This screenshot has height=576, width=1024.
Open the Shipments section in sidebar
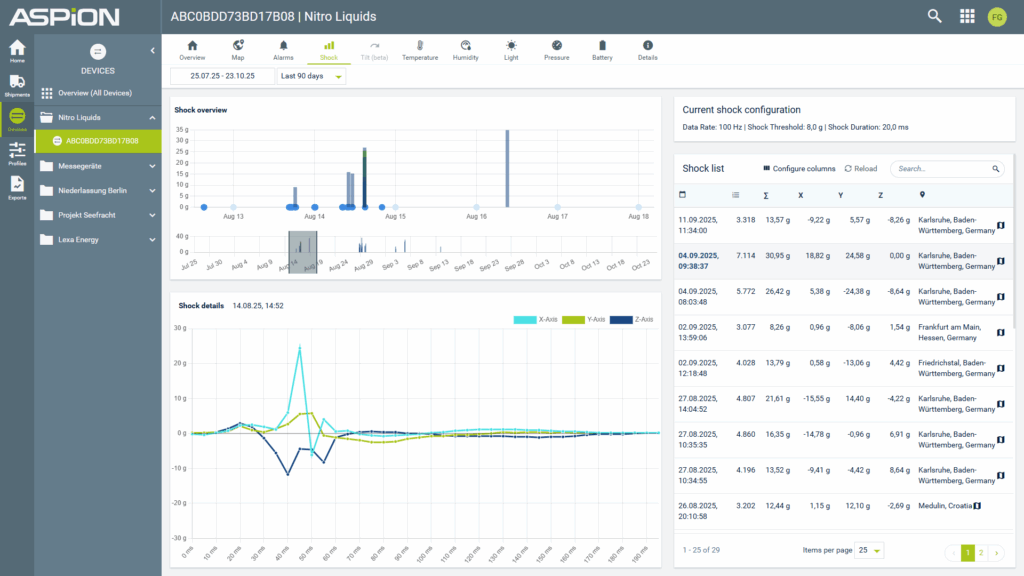pyautogui.click(x=17, y=85)
